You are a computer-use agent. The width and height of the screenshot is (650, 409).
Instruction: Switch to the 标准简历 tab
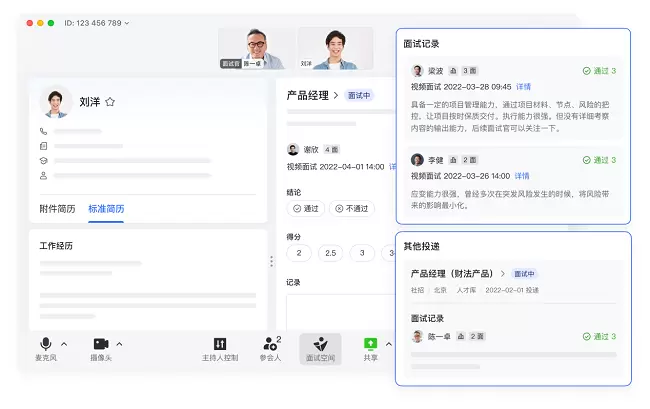coord(106,209)
